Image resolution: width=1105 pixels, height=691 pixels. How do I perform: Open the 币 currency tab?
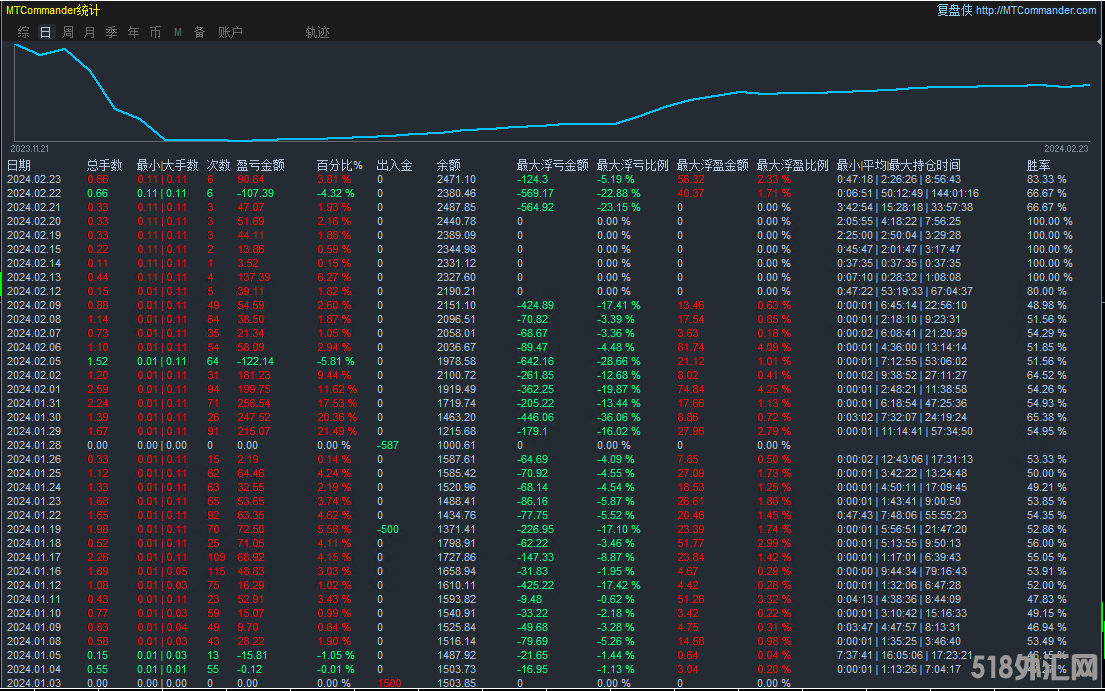(155, 32)
